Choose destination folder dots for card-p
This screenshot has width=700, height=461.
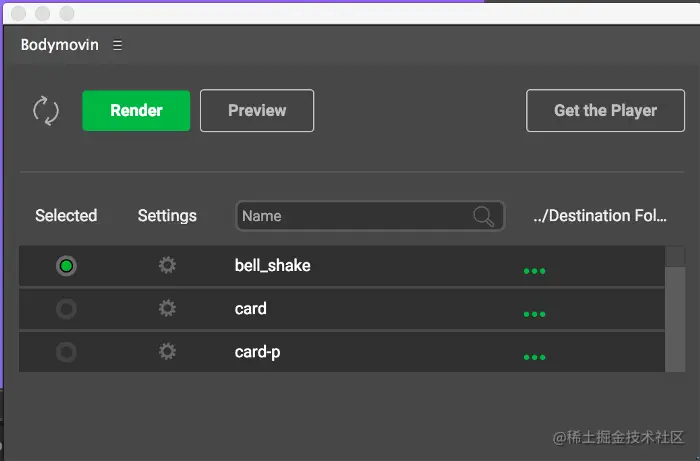pyautogui.click(x=534, y=357)
